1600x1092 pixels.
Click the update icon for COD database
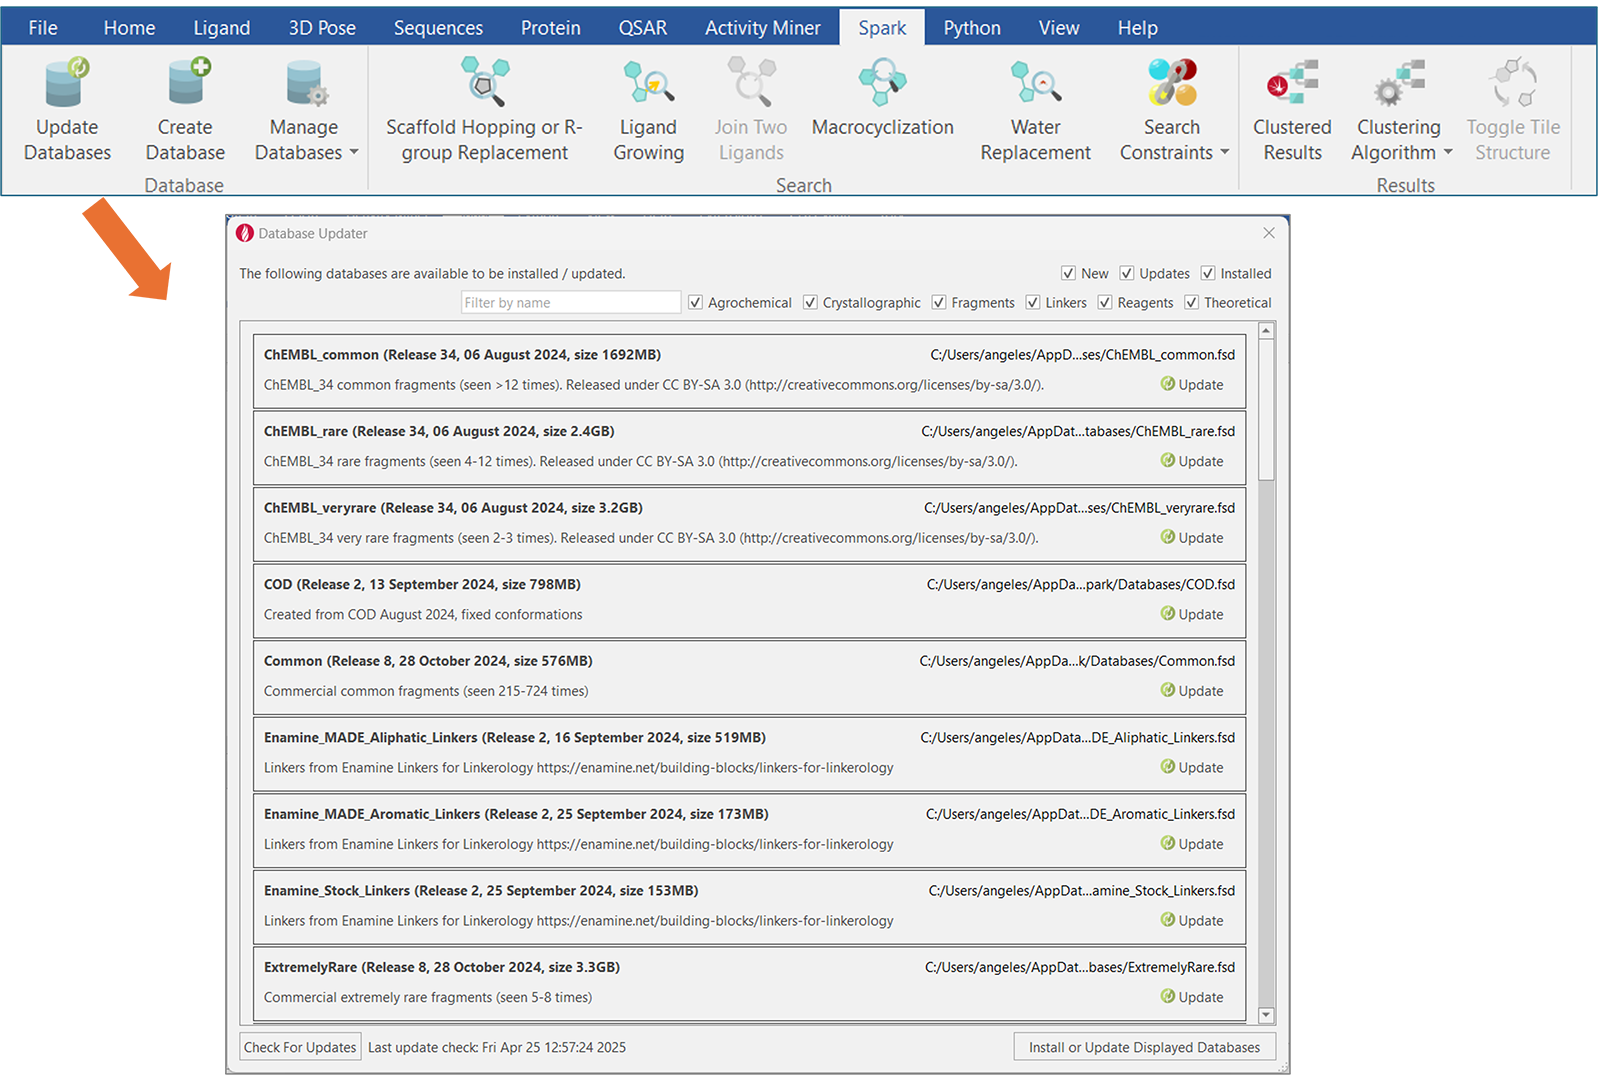click(x=1167, y=614)
